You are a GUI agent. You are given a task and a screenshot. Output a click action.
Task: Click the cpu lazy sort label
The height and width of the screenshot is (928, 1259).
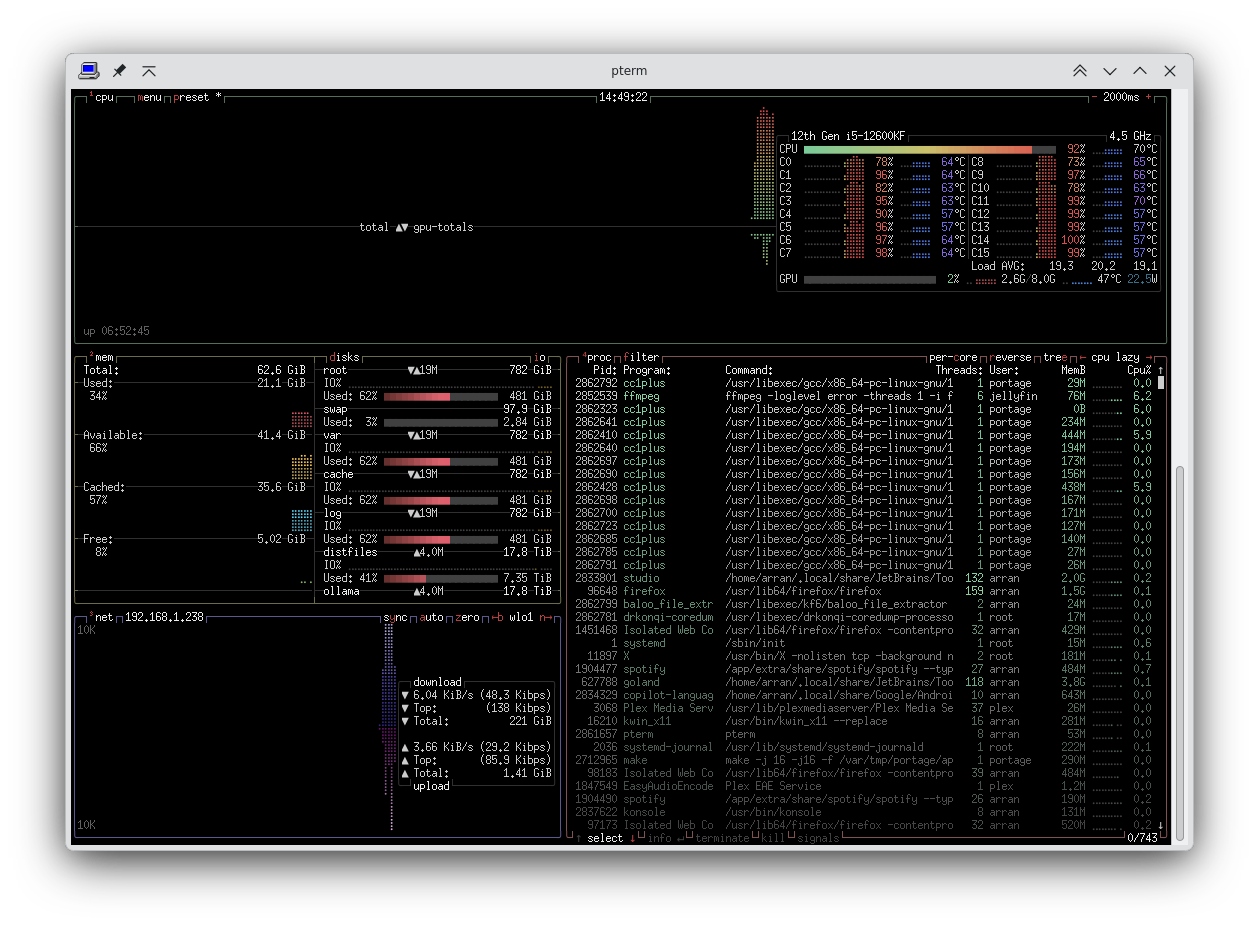pyautogui.click(x=1115, y=357)
